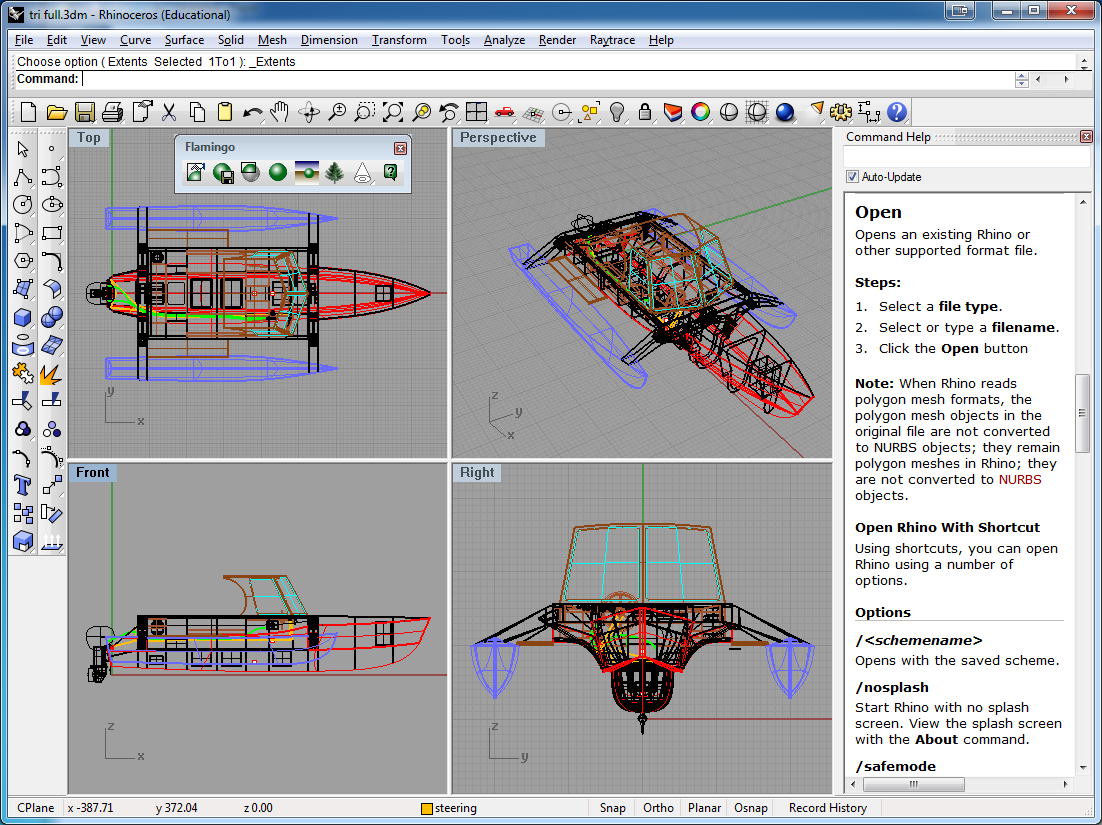Click the padlock Lock icon
The width and height of the screenshot is (1102, 825).
click(x=645, y=112)
